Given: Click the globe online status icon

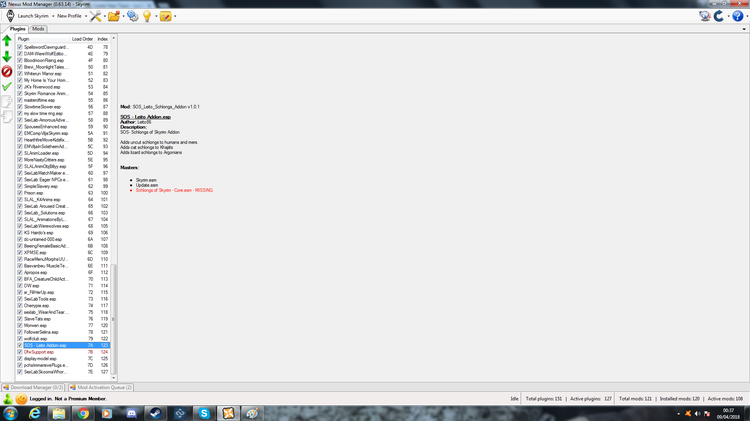Looking at the screenshot, I should 705,16.
